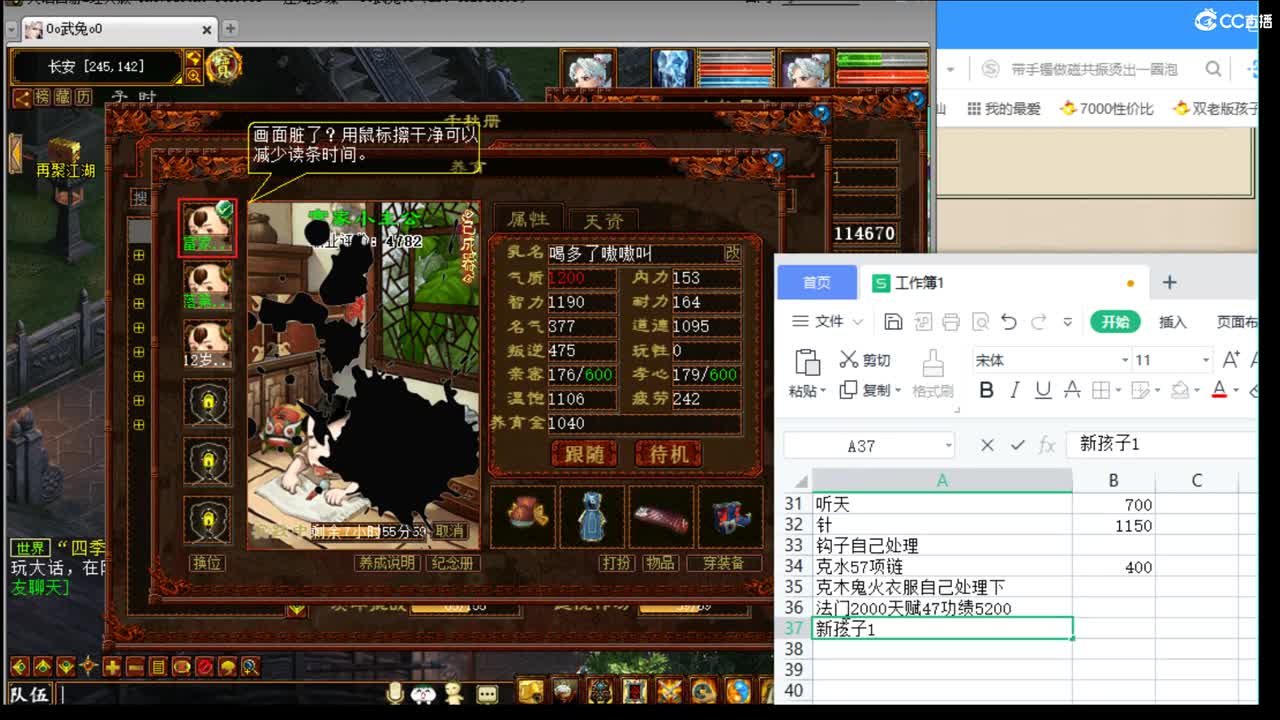Click the chat bubble icon in game bar
This screenshot has height=720, width=1280.
(487, 693)
